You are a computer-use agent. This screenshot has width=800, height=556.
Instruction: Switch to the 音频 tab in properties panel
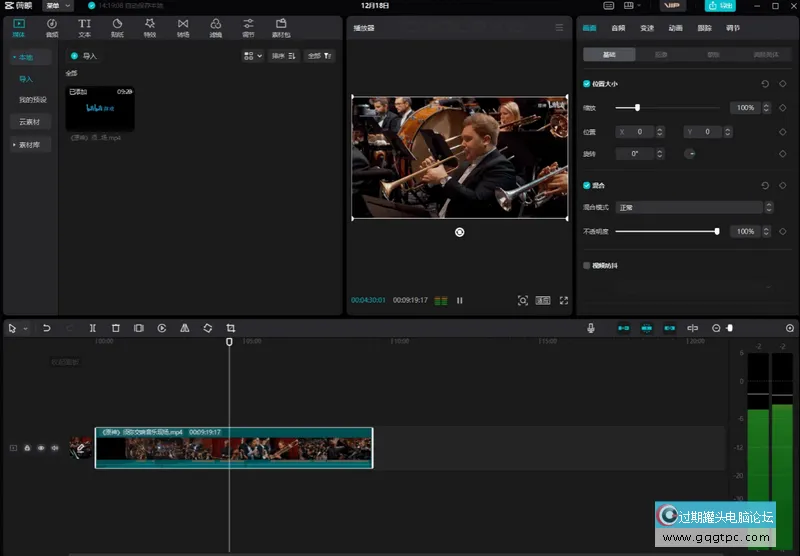point(618,28)
